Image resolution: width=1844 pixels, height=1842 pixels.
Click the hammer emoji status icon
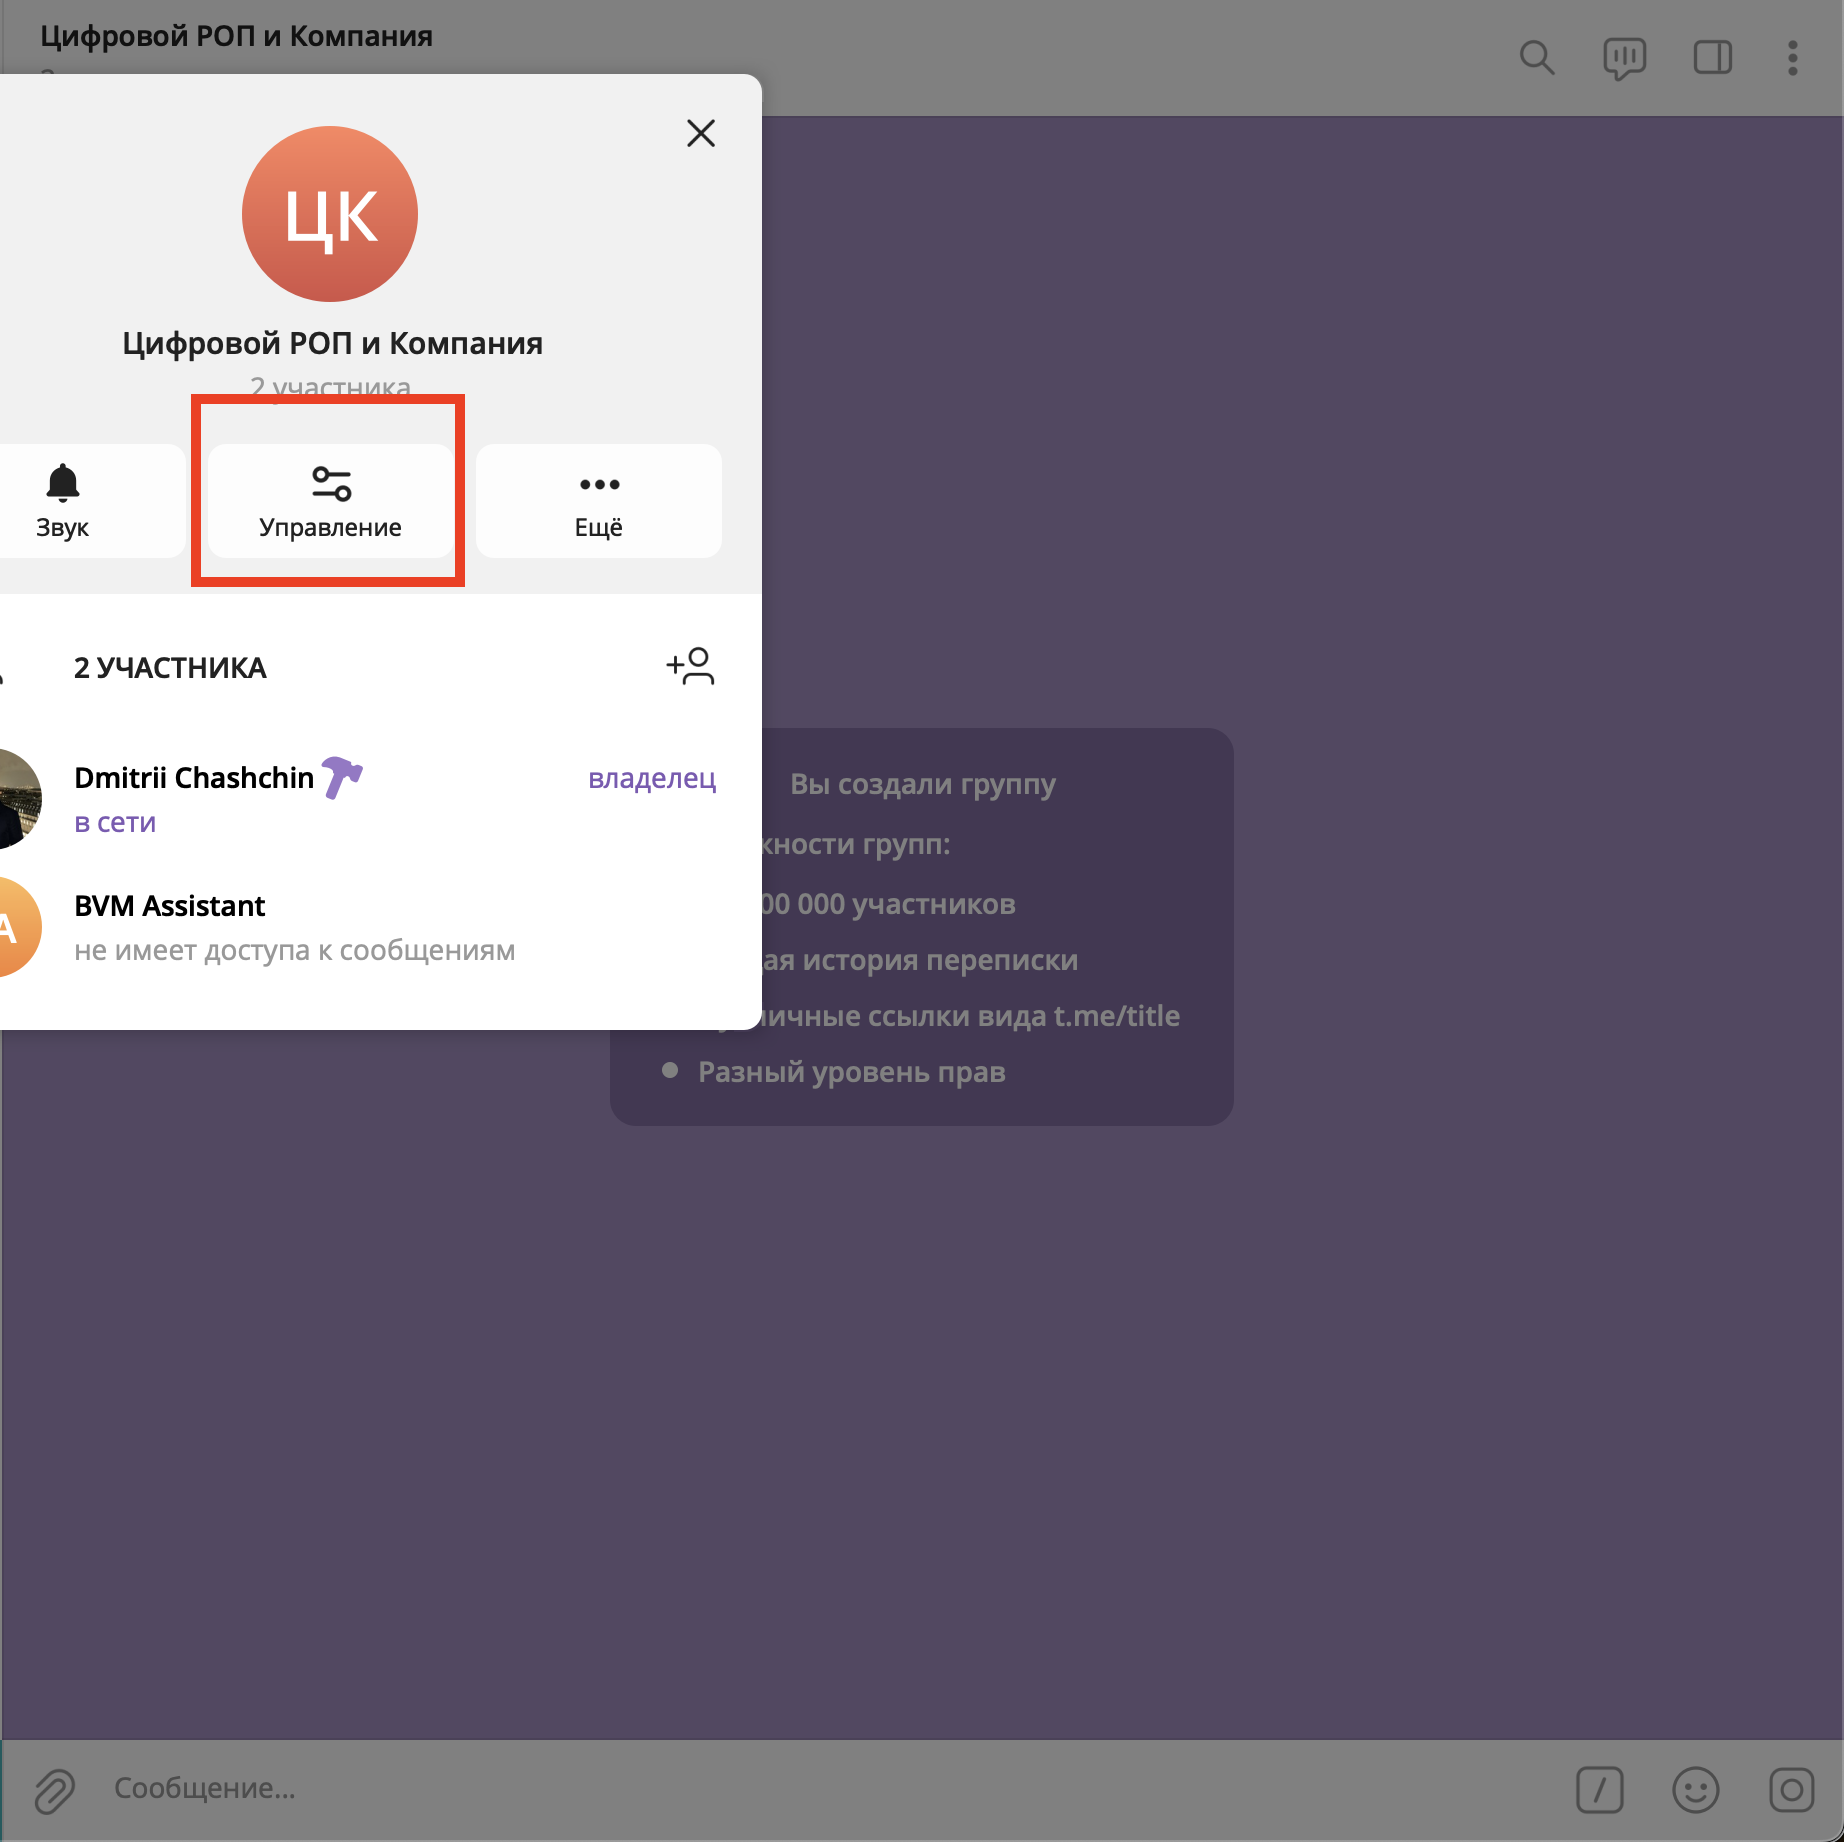[342, 777]
